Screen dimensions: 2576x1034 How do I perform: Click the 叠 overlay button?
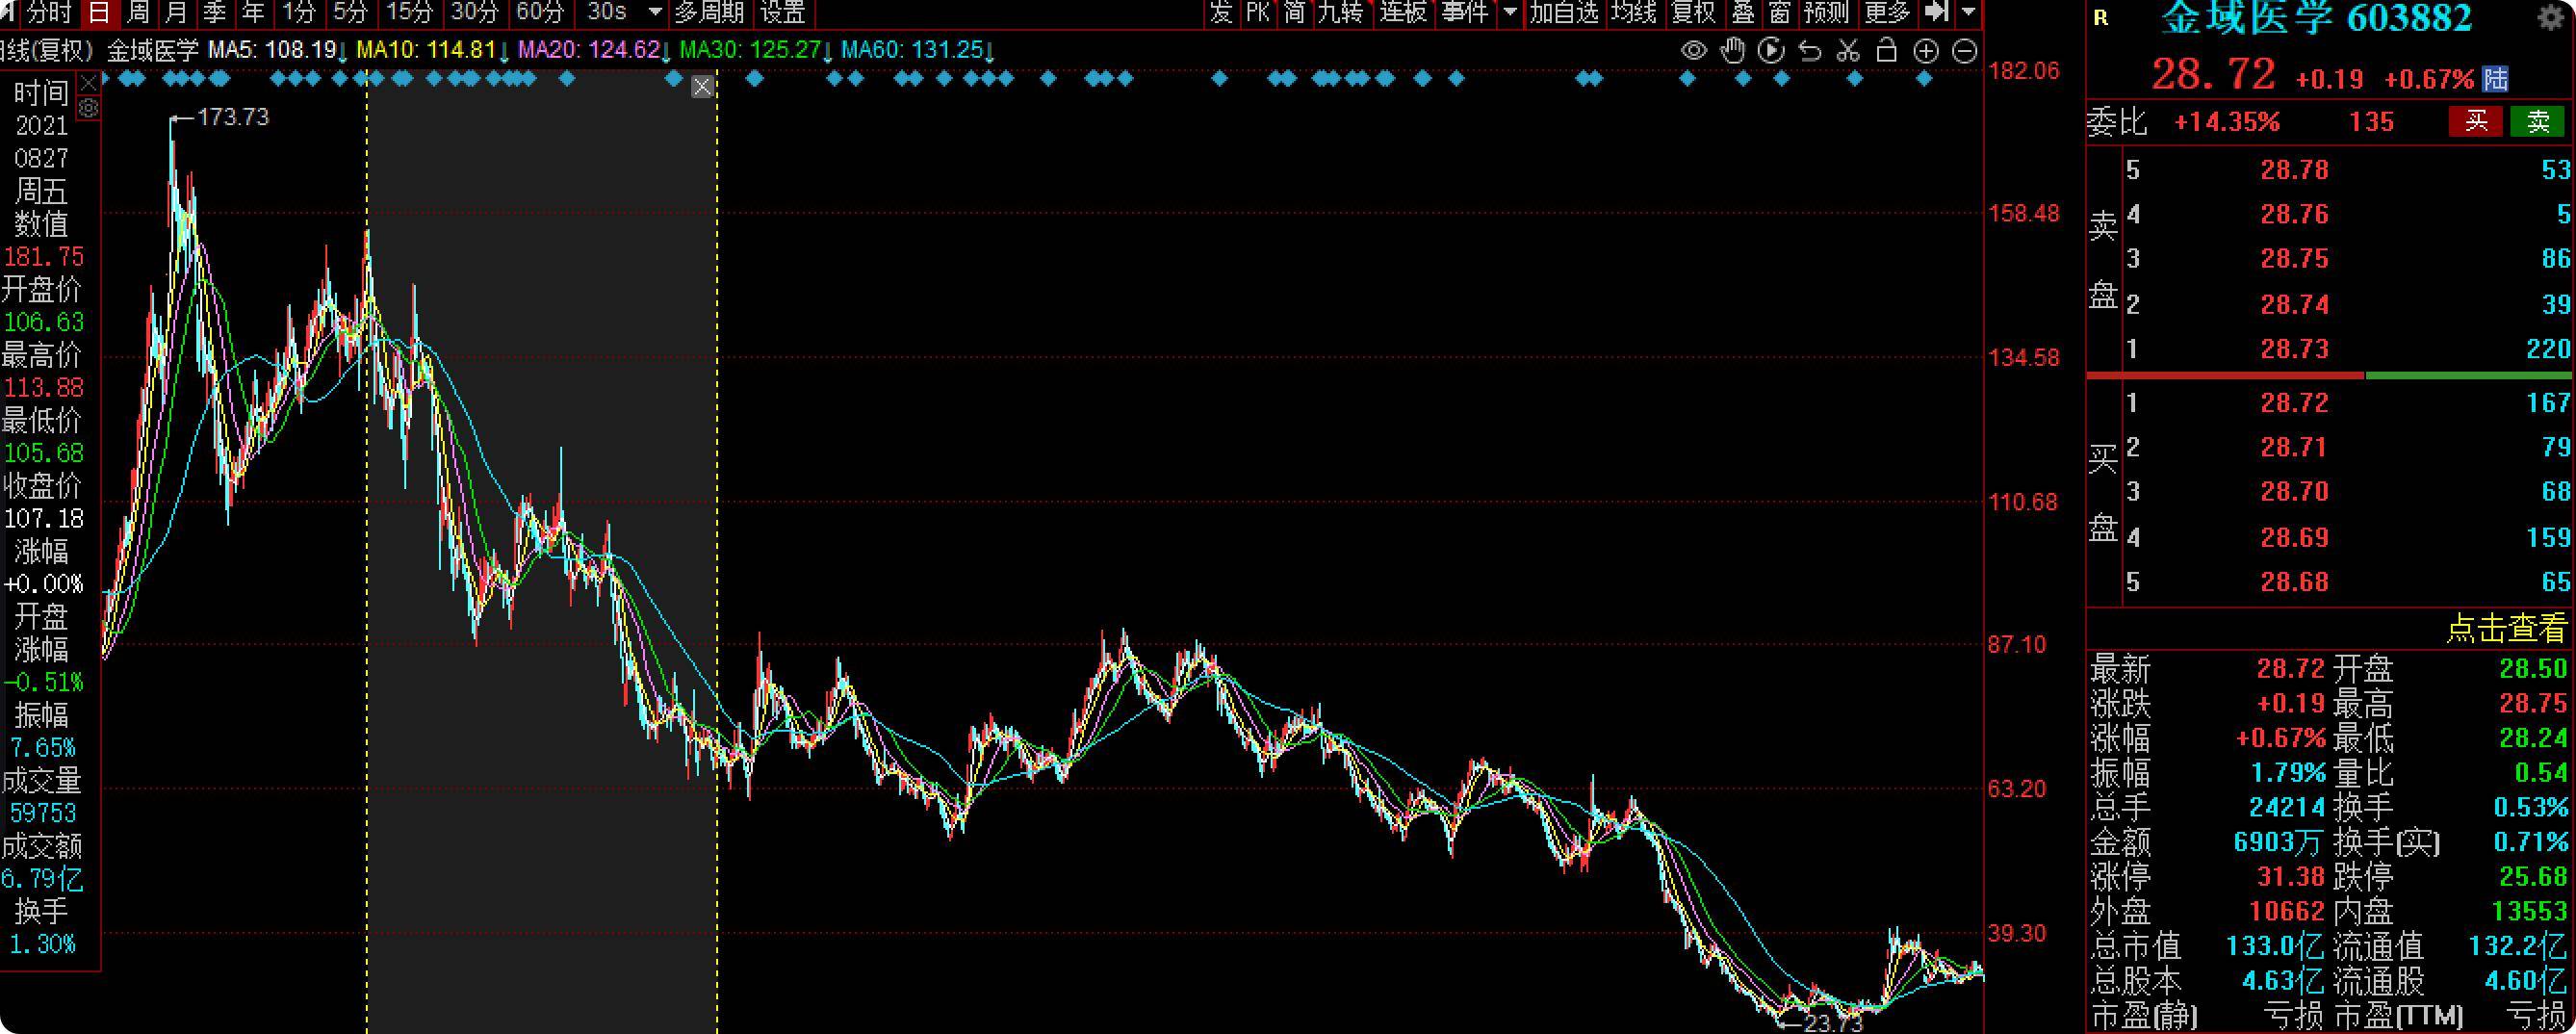click(x=1743, y=13)
